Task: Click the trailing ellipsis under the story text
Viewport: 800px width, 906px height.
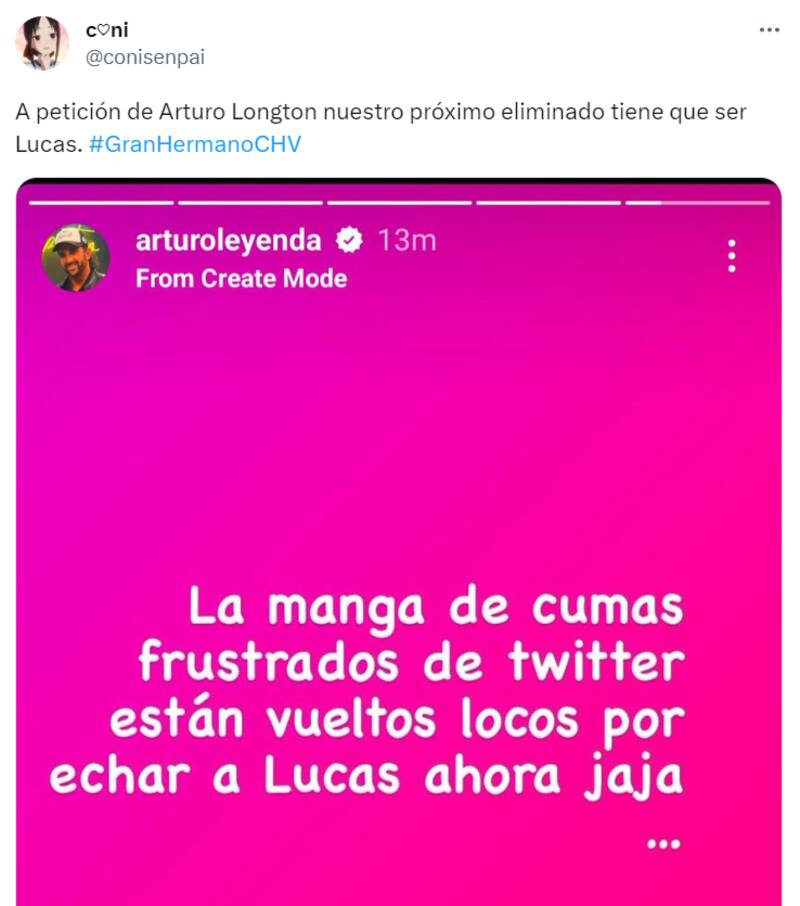Action: [664, 844]
